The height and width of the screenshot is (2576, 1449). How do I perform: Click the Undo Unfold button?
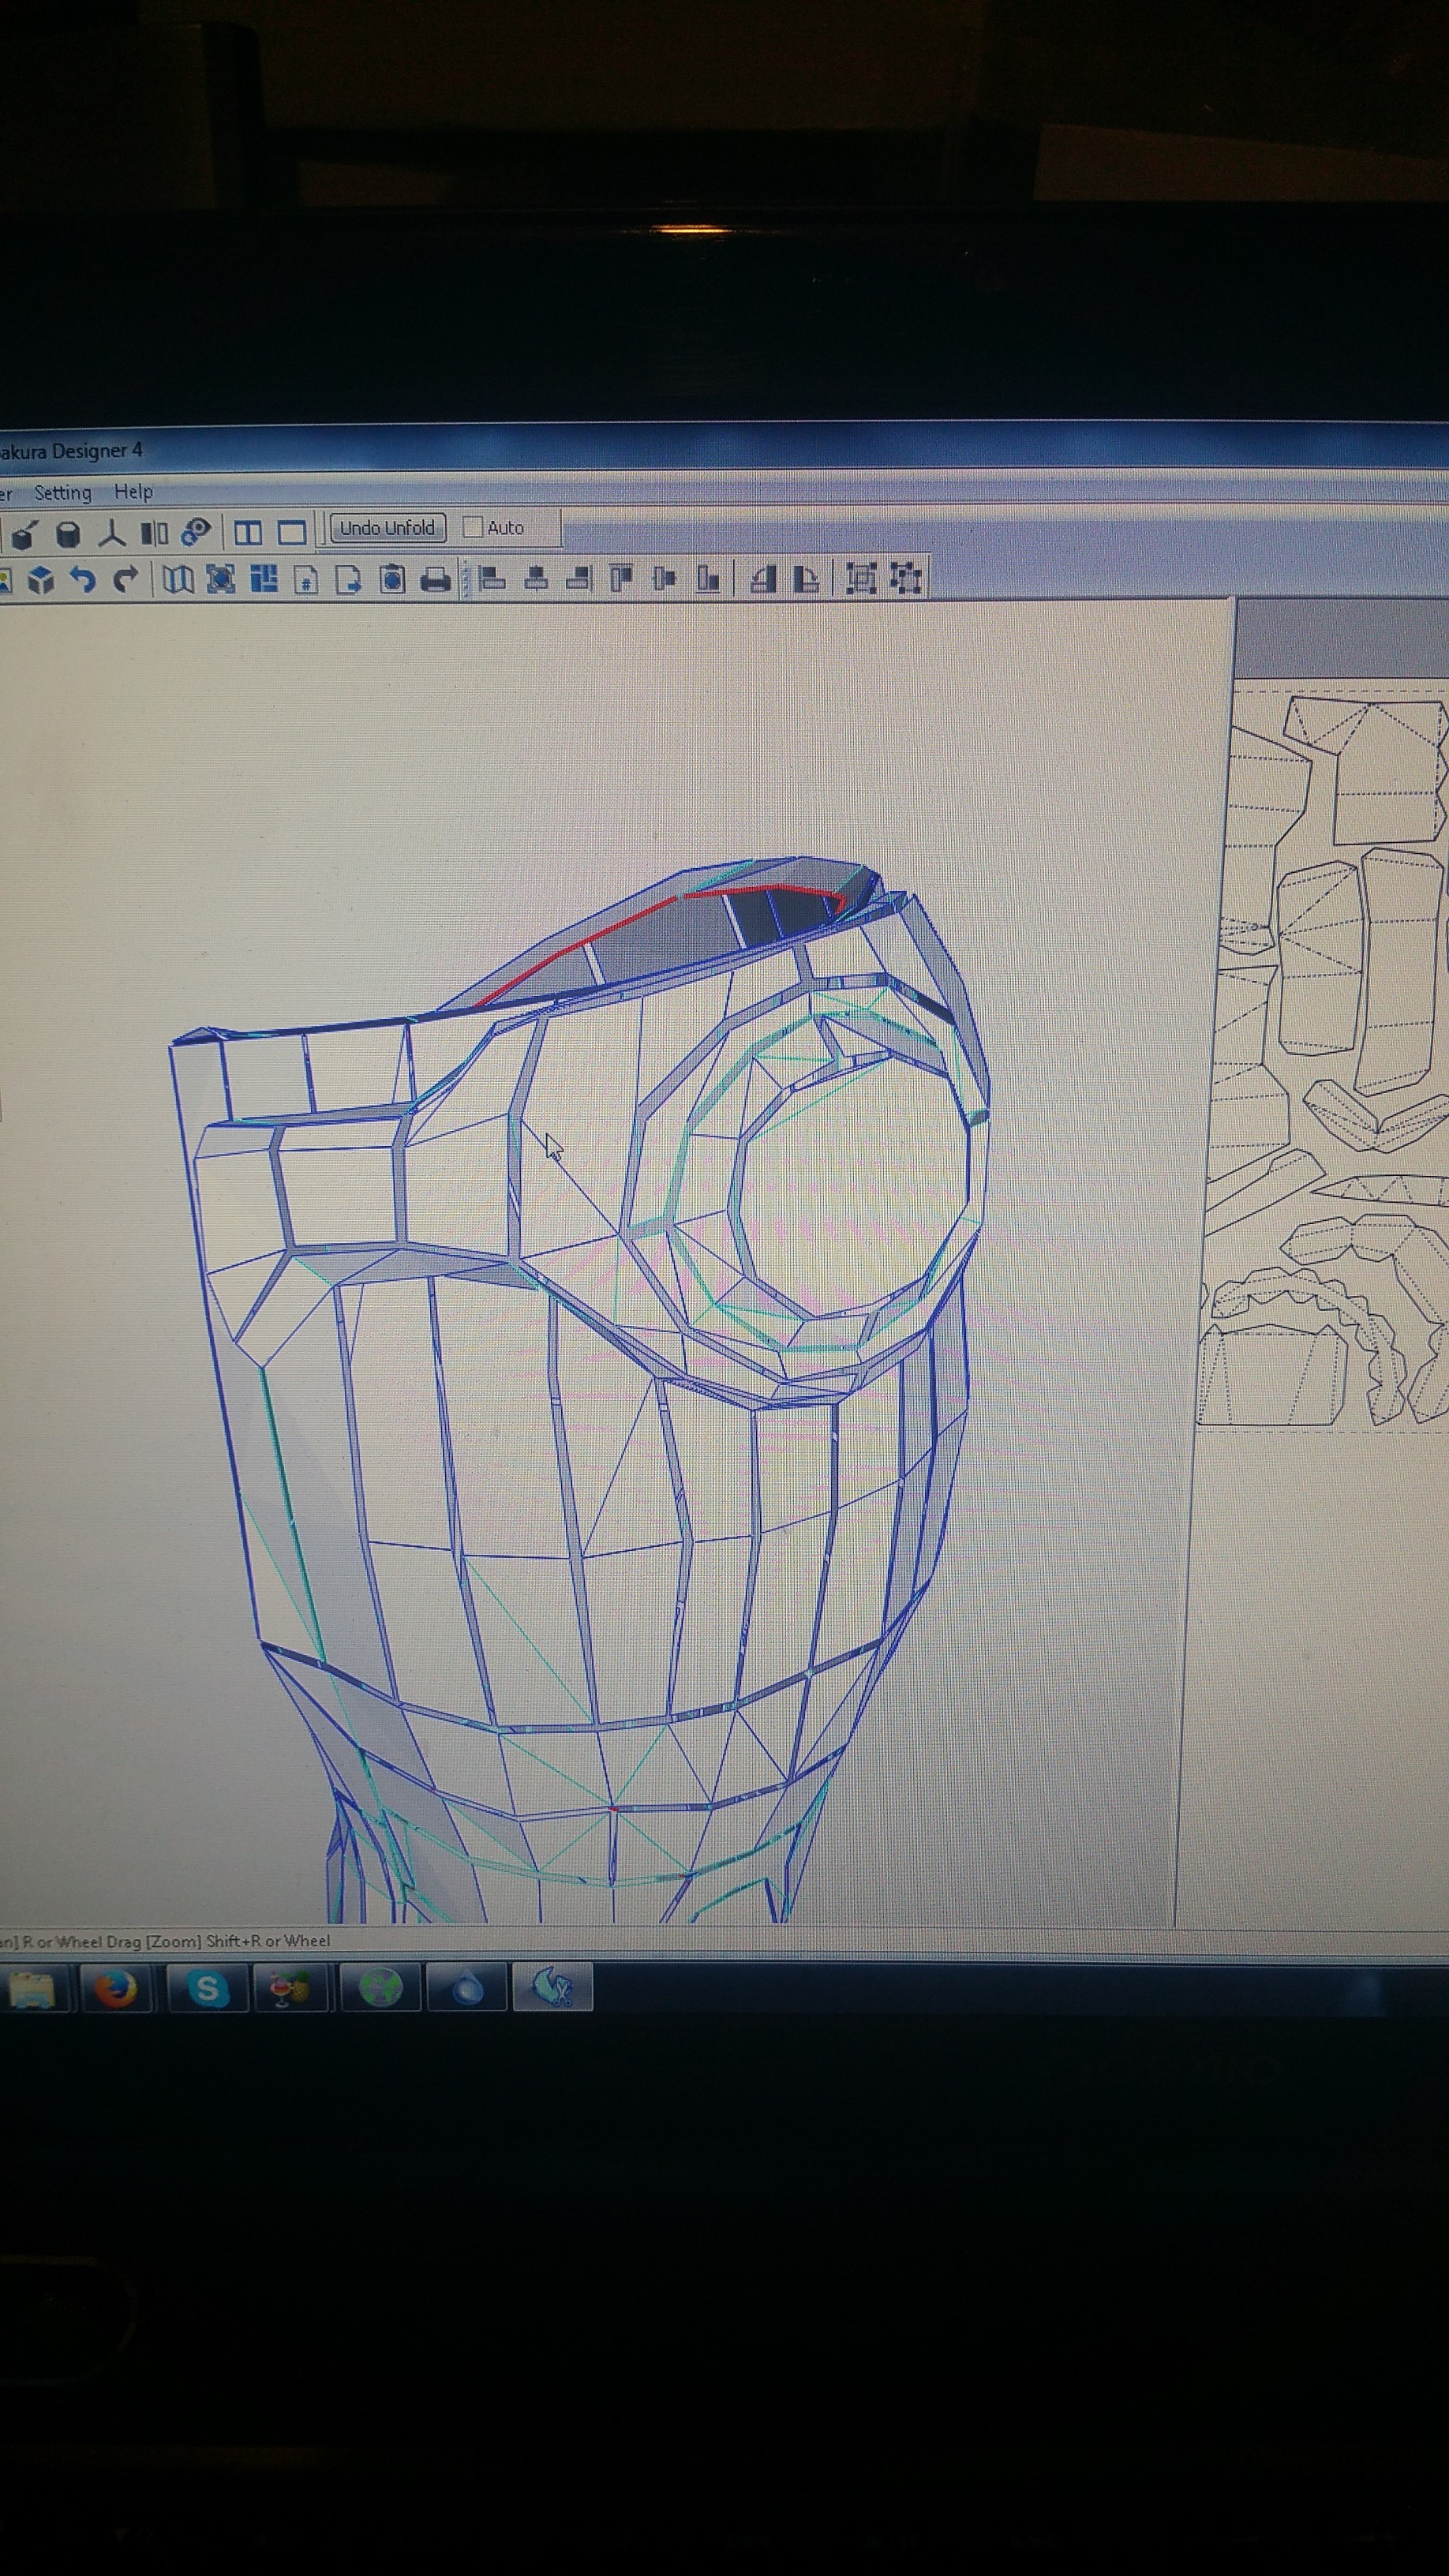pyautogui.click(x=387, y=527)
